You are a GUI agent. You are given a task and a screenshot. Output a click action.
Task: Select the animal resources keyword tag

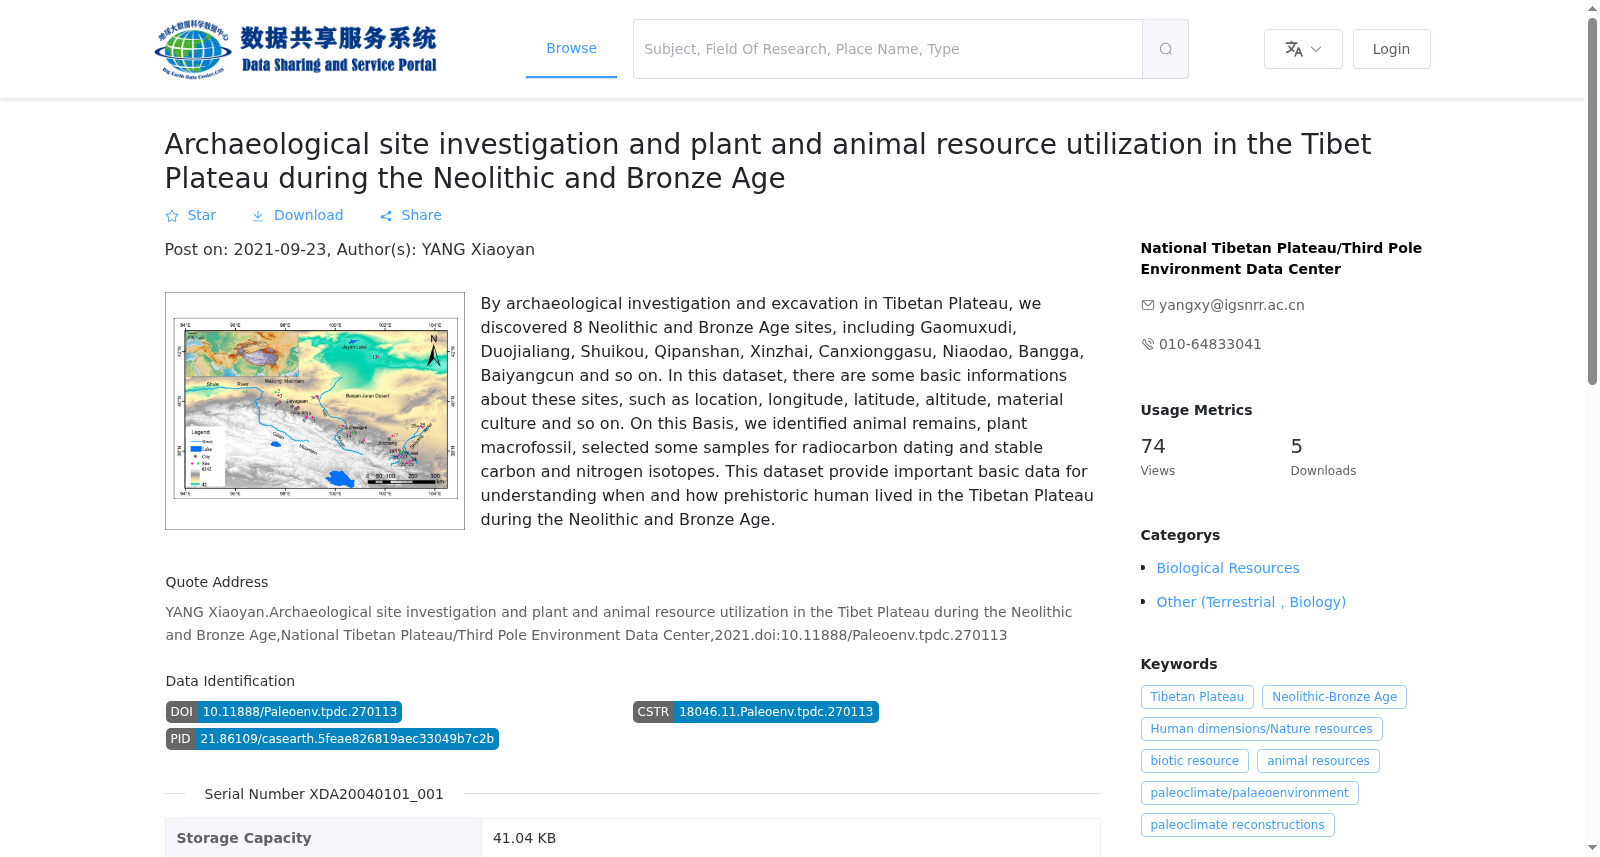(x=1318, y=761)
